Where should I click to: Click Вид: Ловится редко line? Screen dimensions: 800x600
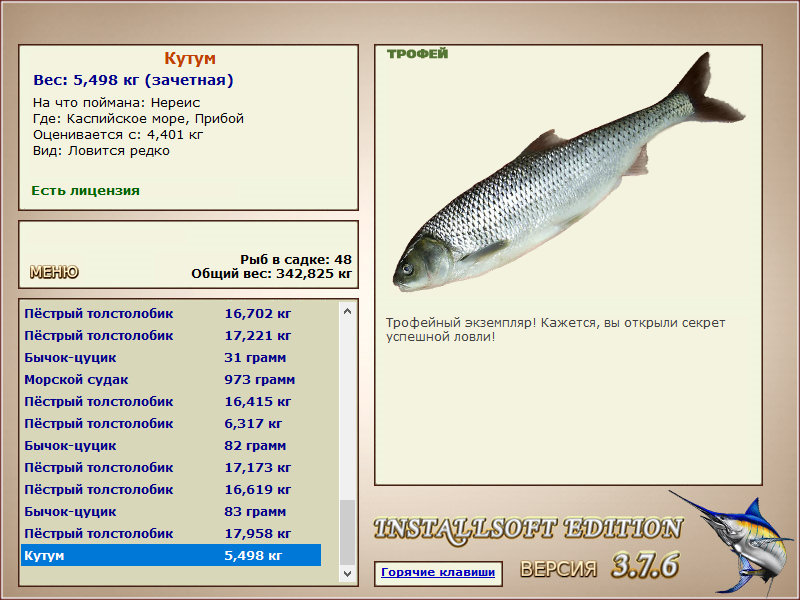(101, 151)
